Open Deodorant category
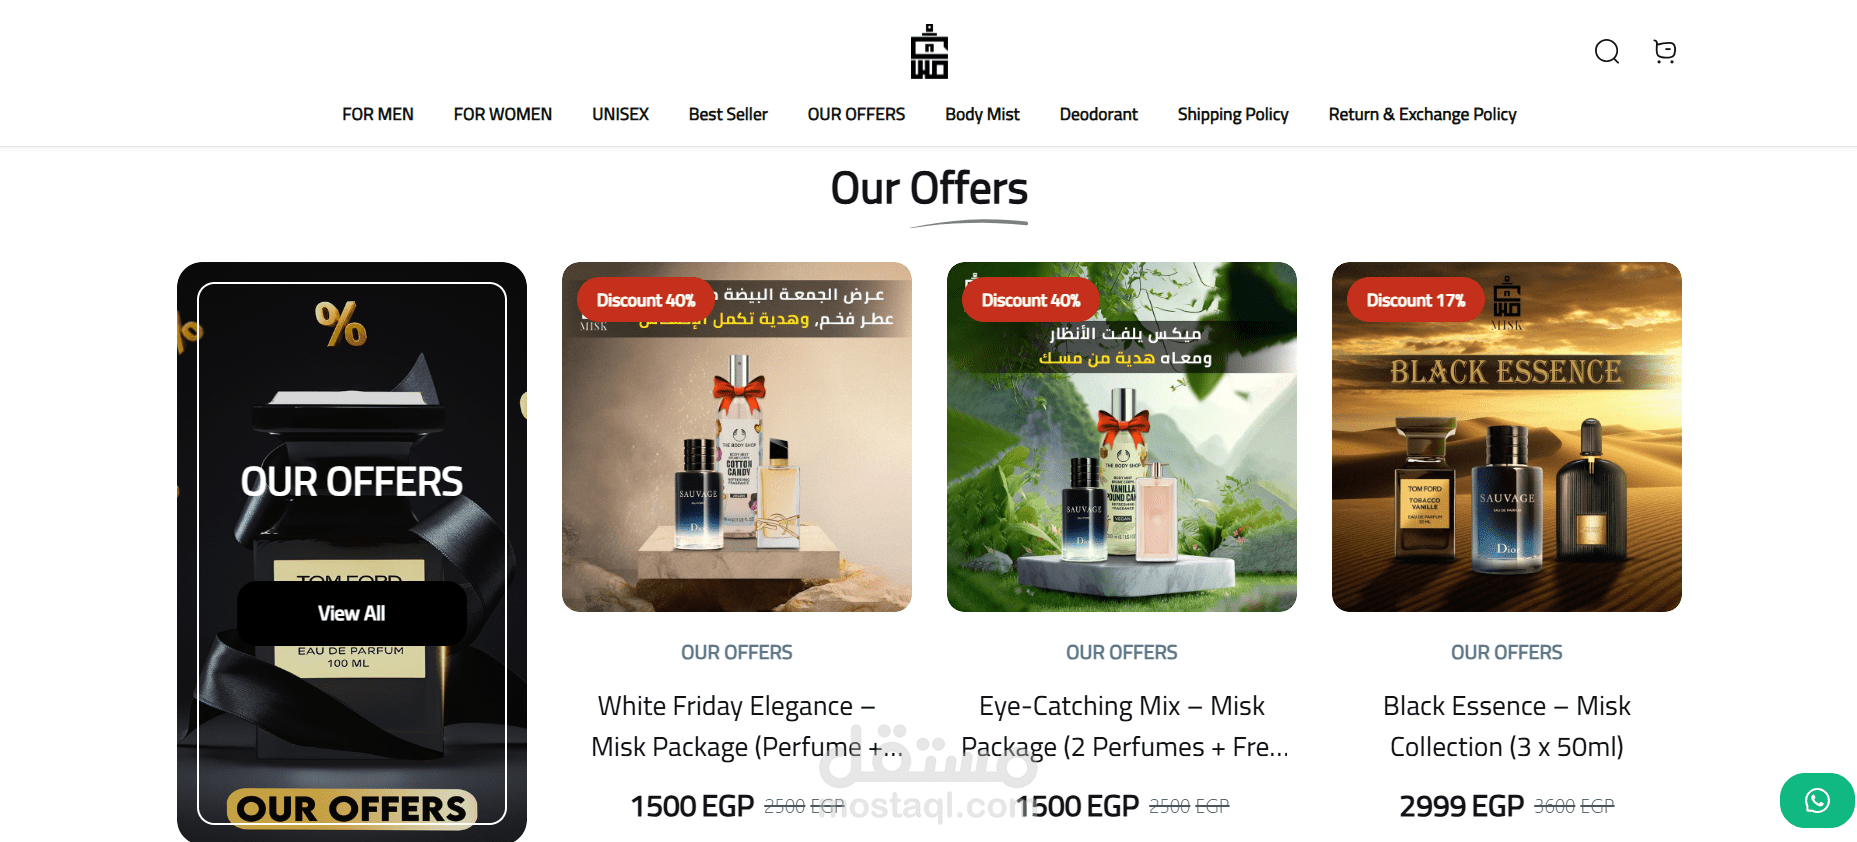Screen dimensions: 1857x842 pyautogui.click(x=1099, y=114)
